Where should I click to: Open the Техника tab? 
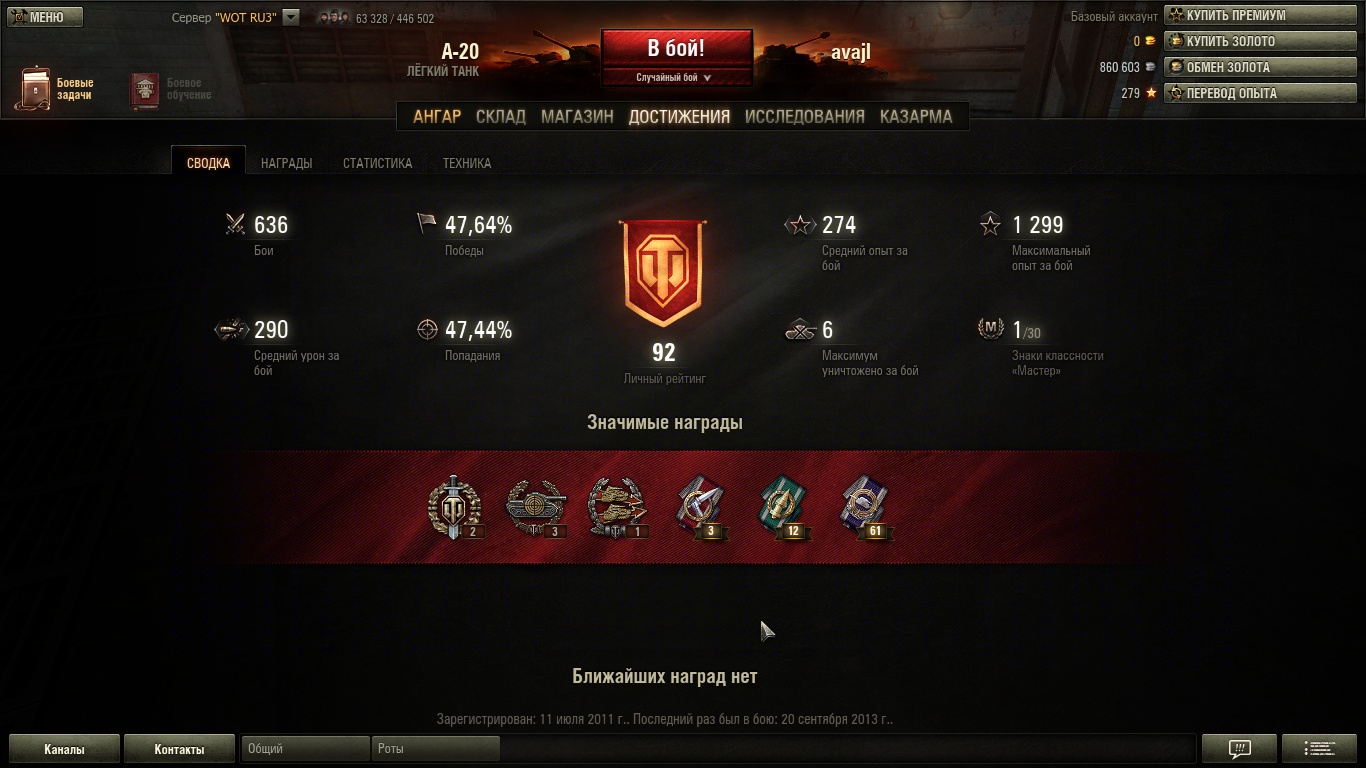click(467, 163)
